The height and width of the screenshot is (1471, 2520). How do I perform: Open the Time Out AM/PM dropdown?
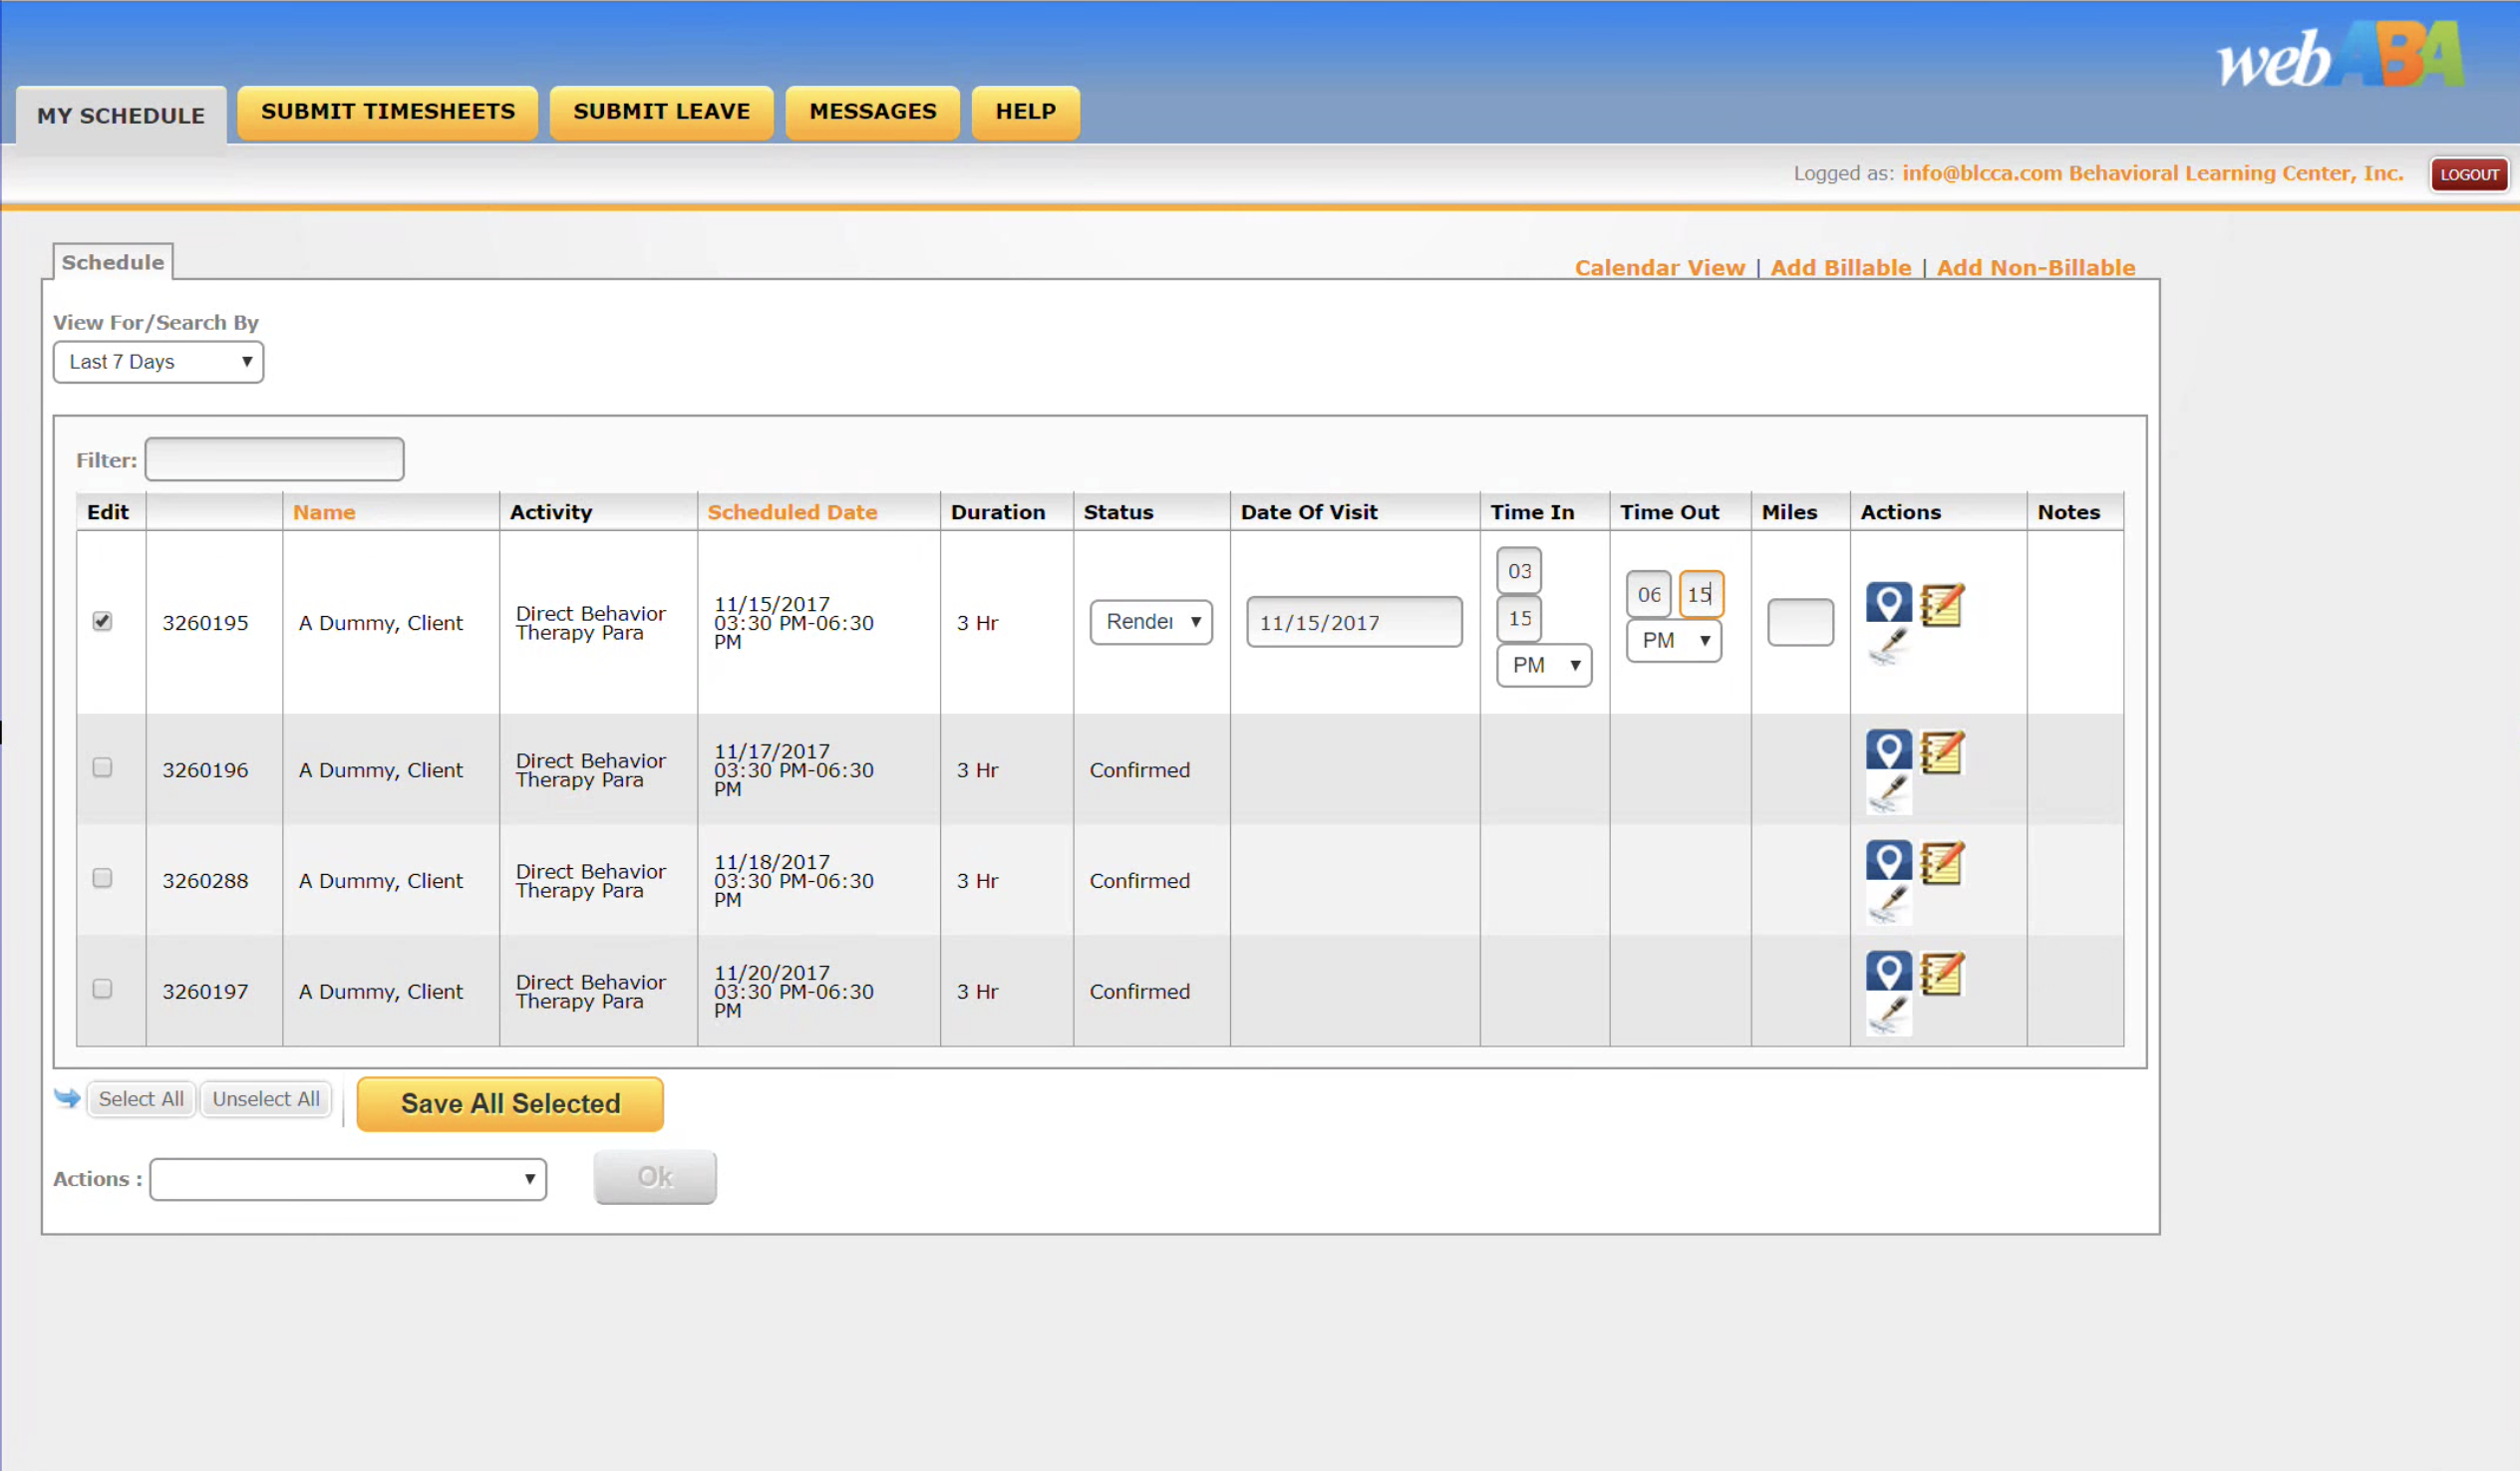point(1674,640)
